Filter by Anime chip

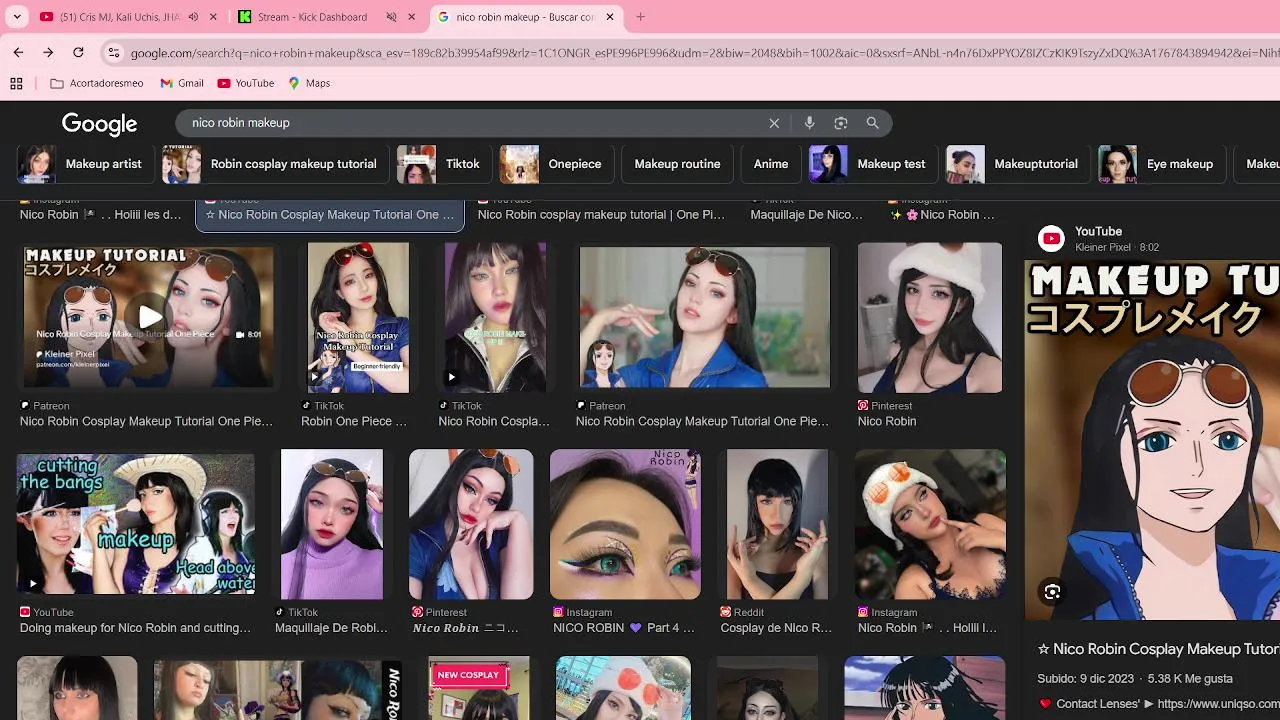click(x=771, y=164)
